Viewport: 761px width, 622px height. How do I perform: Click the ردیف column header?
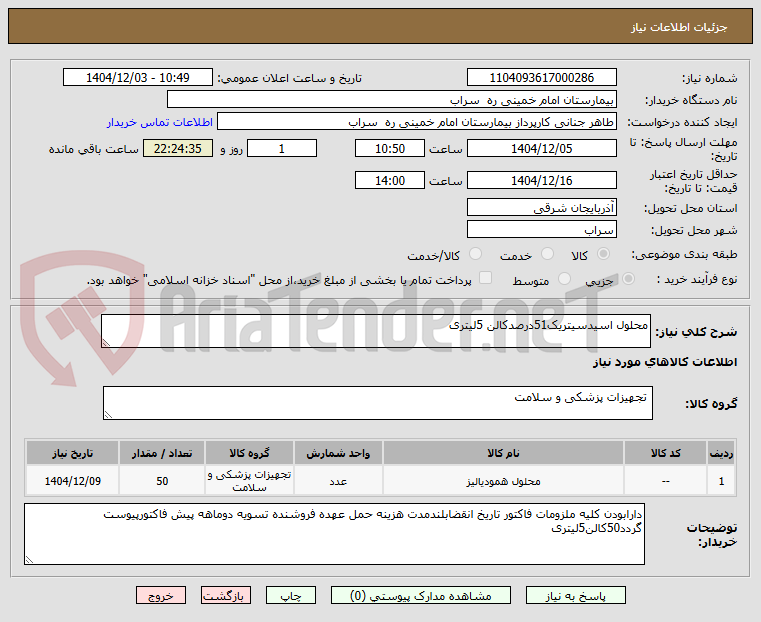pyautogui.click(x=721, y=453)
